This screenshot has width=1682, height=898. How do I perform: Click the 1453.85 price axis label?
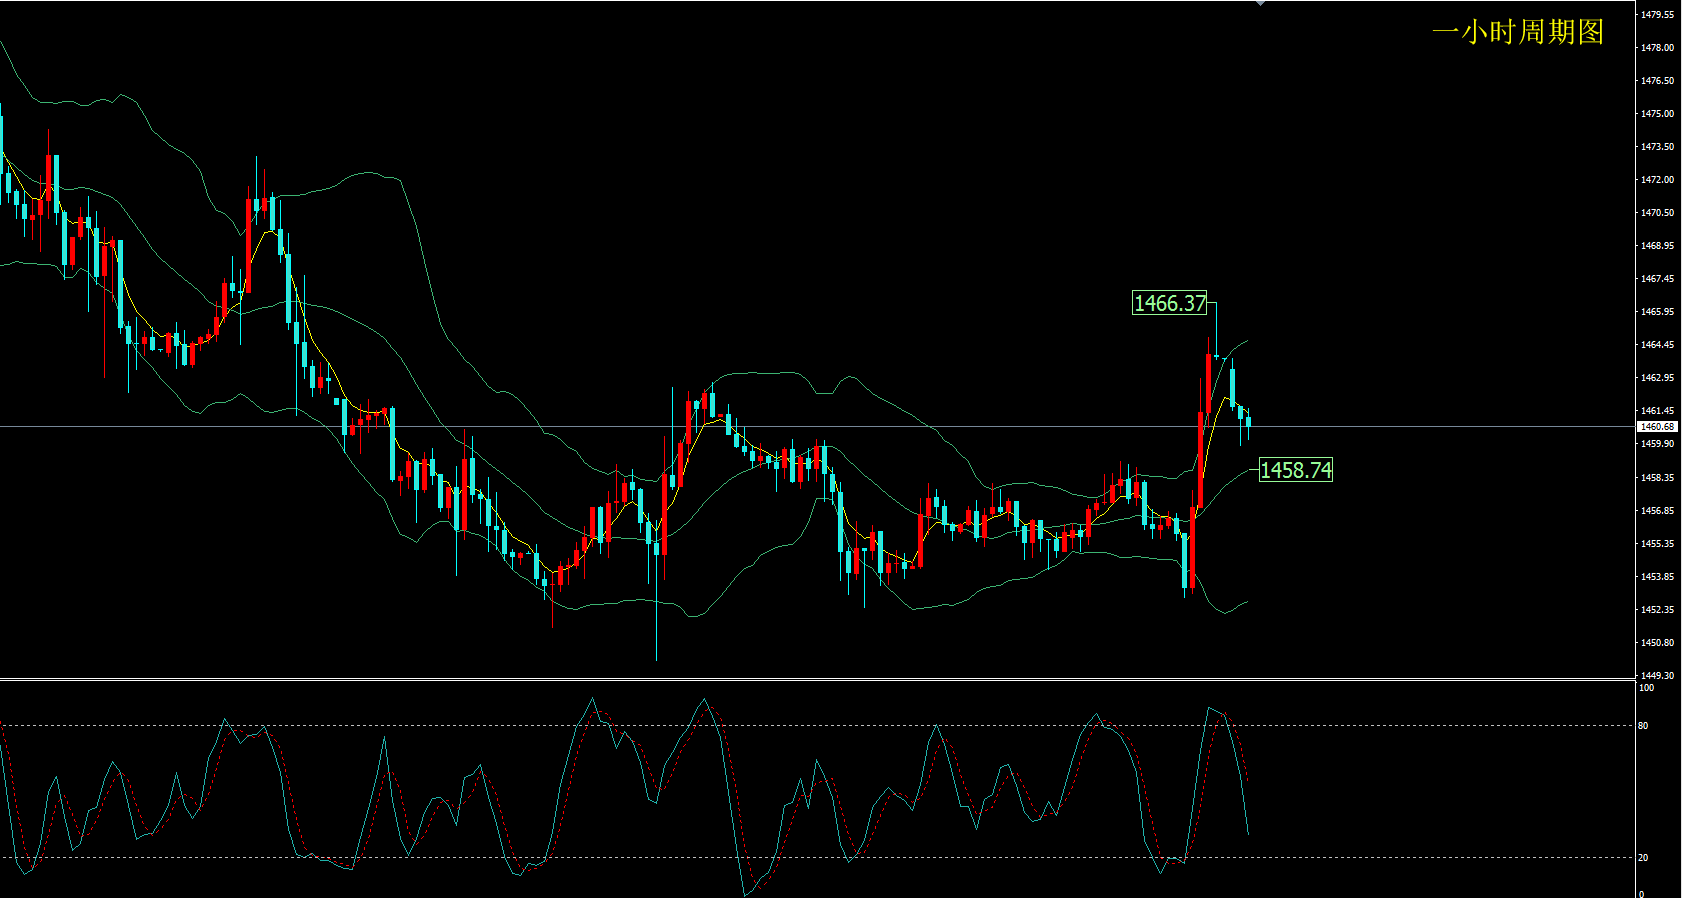click(x=1657, y=577)
